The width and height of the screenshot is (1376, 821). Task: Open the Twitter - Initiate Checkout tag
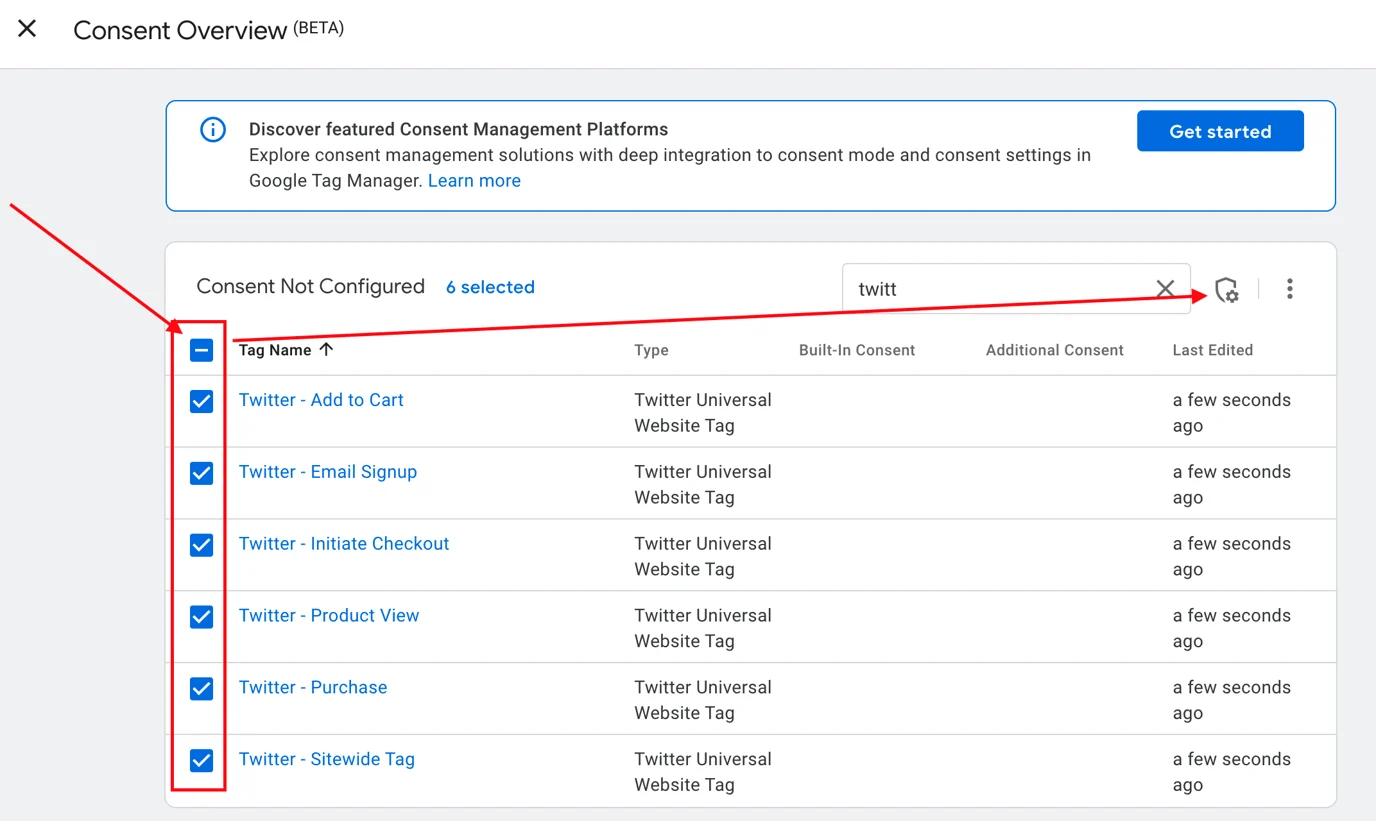pos(343,543)
